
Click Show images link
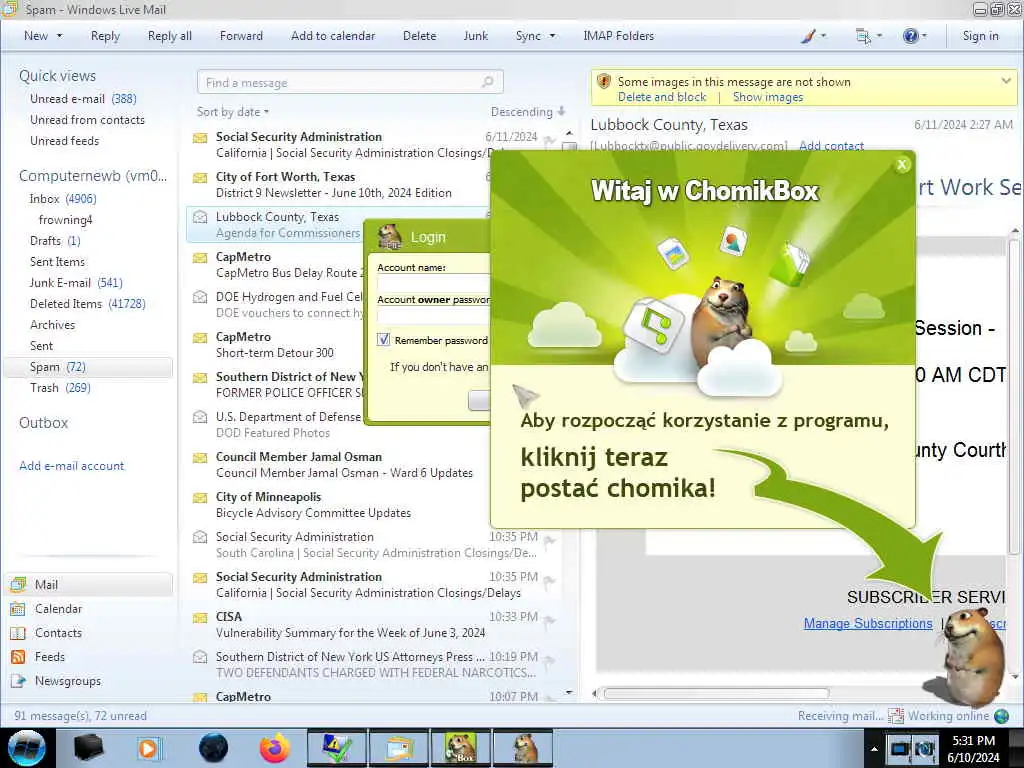point(768,97)
